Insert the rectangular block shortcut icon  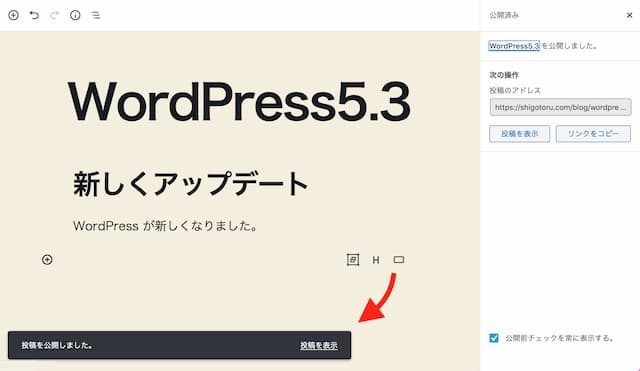pyautogui.click(x=399, y=260)
